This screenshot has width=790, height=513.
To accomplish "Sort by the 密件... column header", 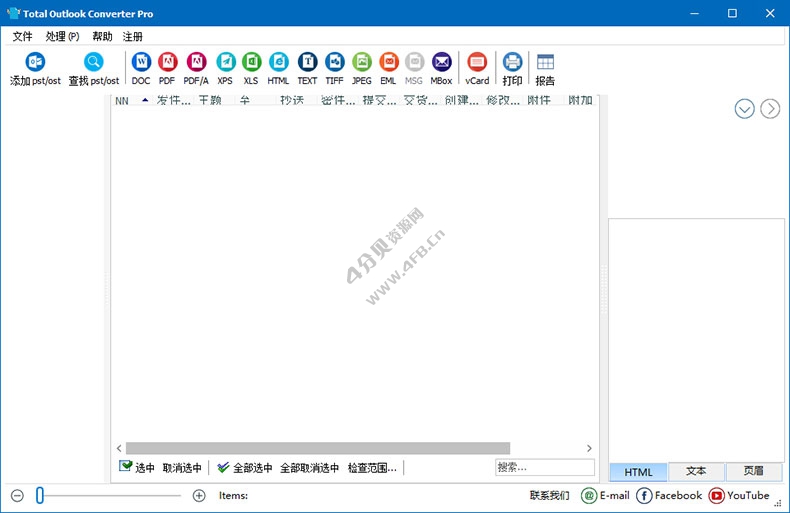I will pyautogui.click(x=338, y=100).
